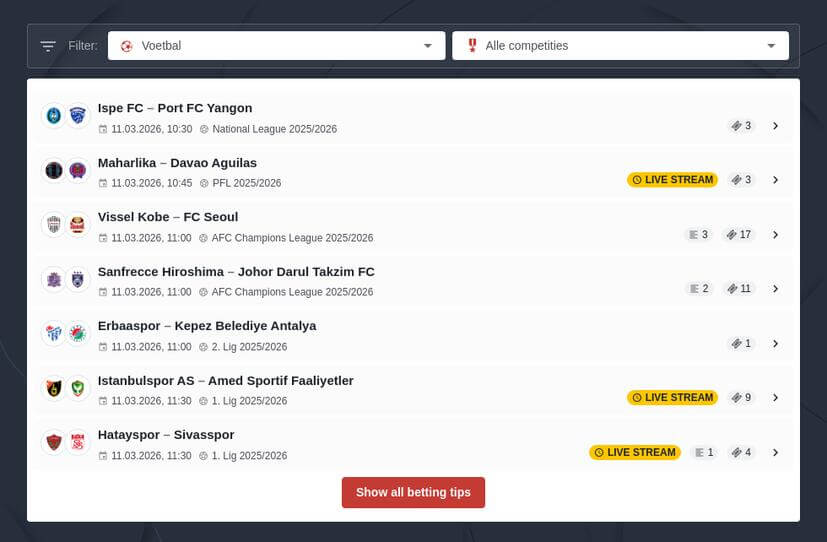The width and height of the screenshot is (827, 542).
Task: Click the Istanbulspor AS team logo
Action: [53, 388]
